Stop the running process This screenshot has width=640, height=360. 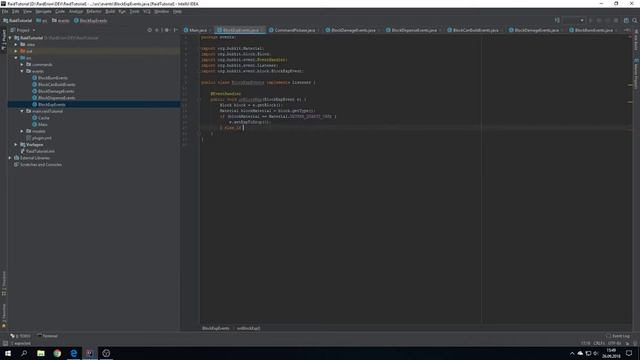coord(616,20)
